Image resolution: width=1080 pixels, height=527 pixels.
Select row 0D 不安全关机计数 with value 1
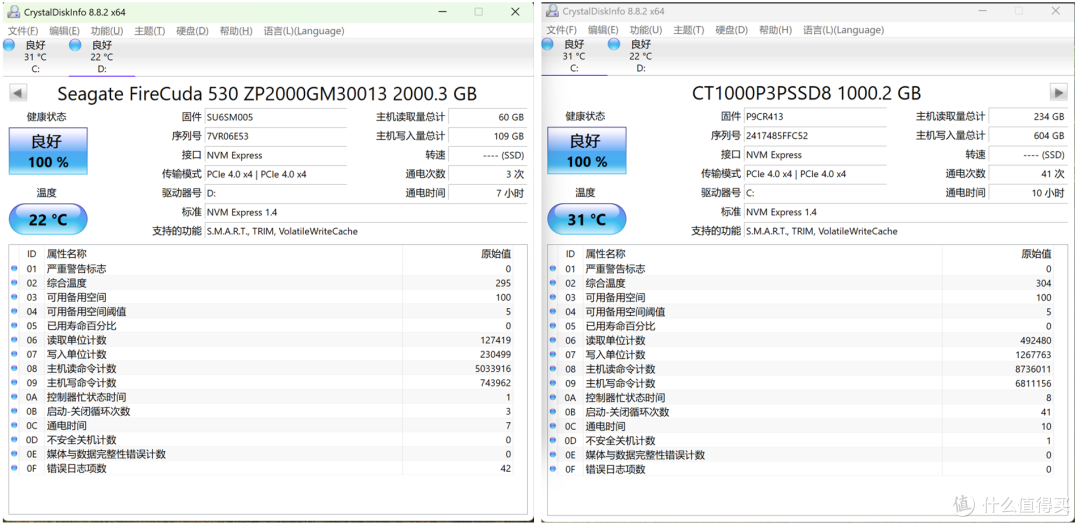point(802,441)
